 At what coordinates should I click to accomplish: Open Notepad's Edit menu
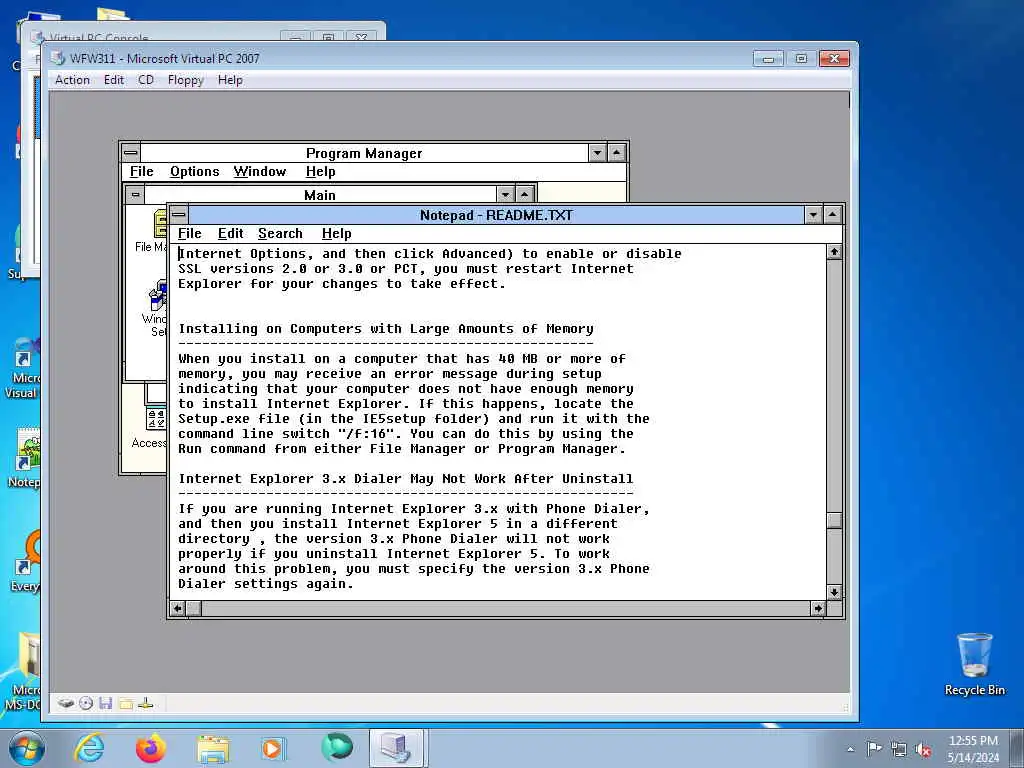[x=231, y=234]
